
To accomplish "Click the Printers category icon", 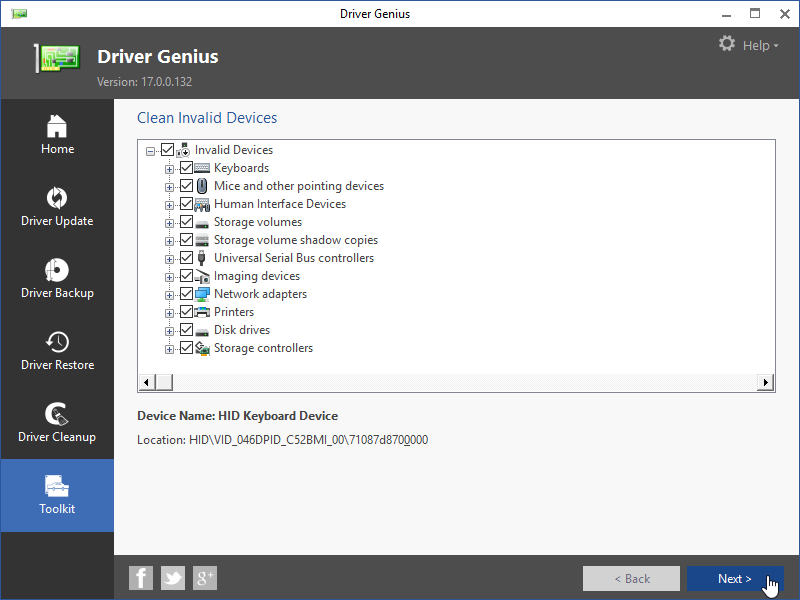I will [x=202, y=312].
